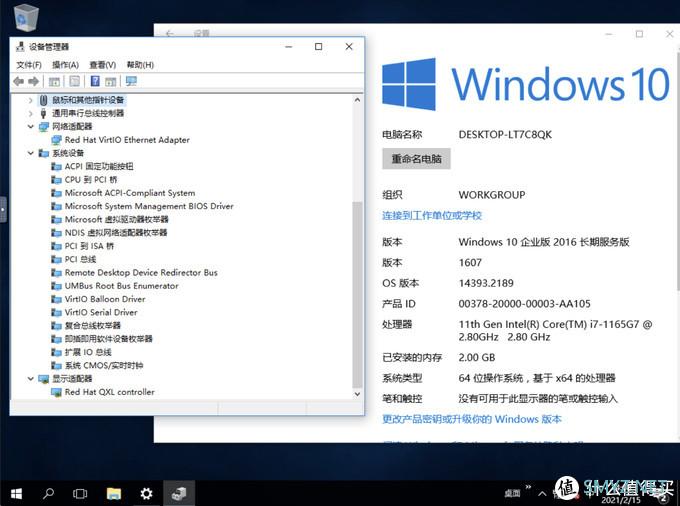680x506 pixels.
Task: Select 系统 CMOS/实时时钟 device
Action: (104, 366)
